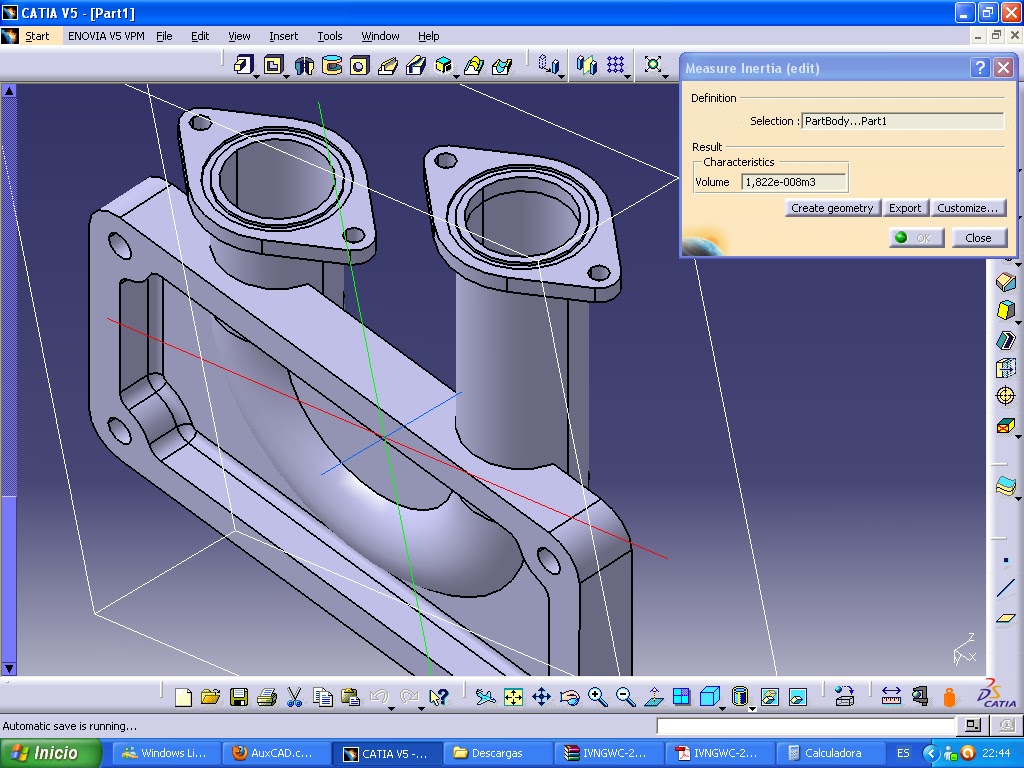Select the Plane creation icon
1024x768 pixels.
pos(1006,618)
